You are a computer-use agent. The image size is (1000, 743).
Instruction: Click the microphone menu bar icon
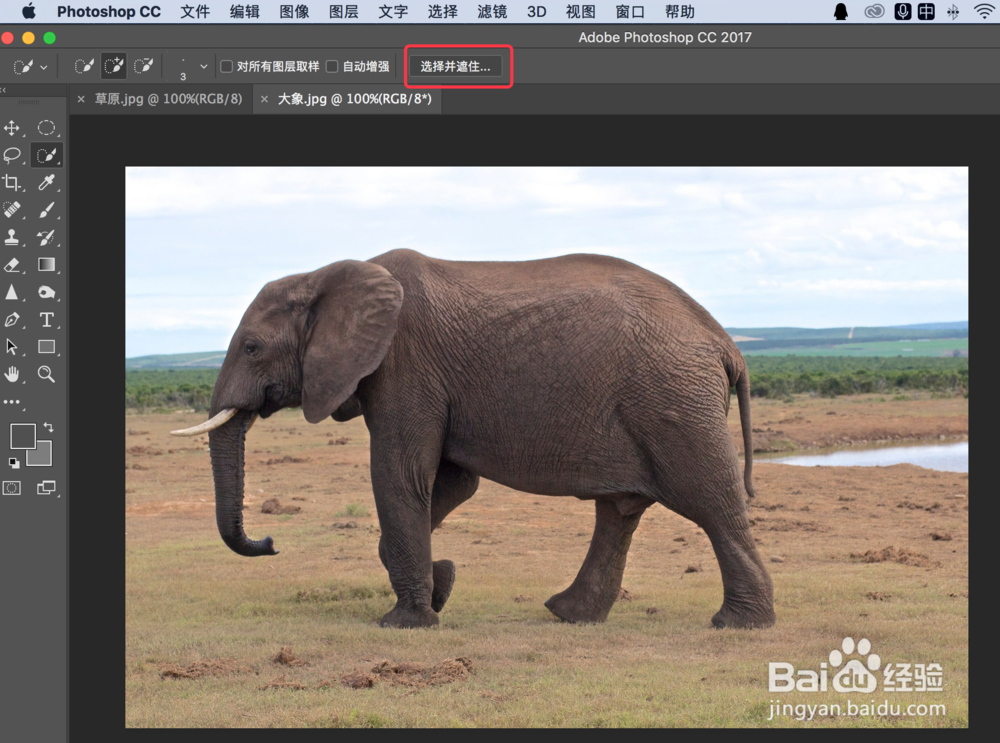902,11
